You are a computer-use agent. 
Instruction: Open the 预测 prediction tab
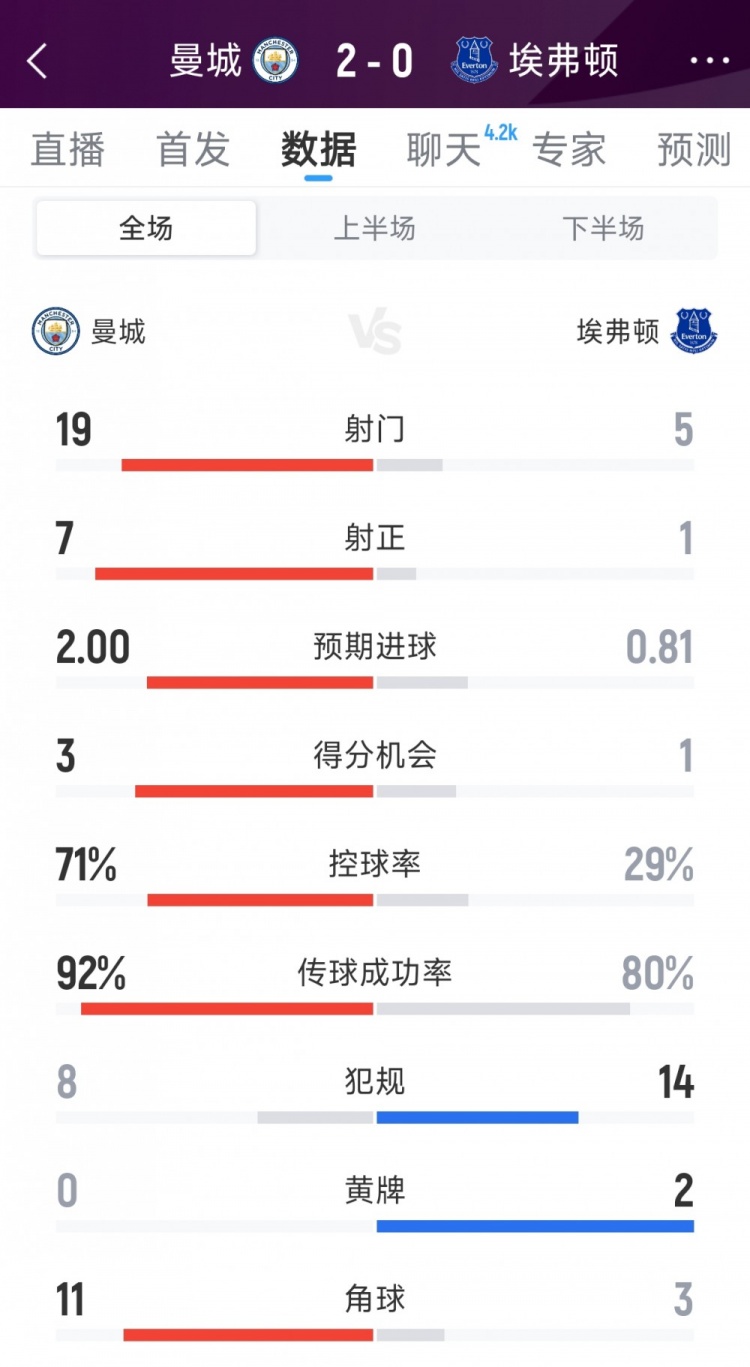694,150
